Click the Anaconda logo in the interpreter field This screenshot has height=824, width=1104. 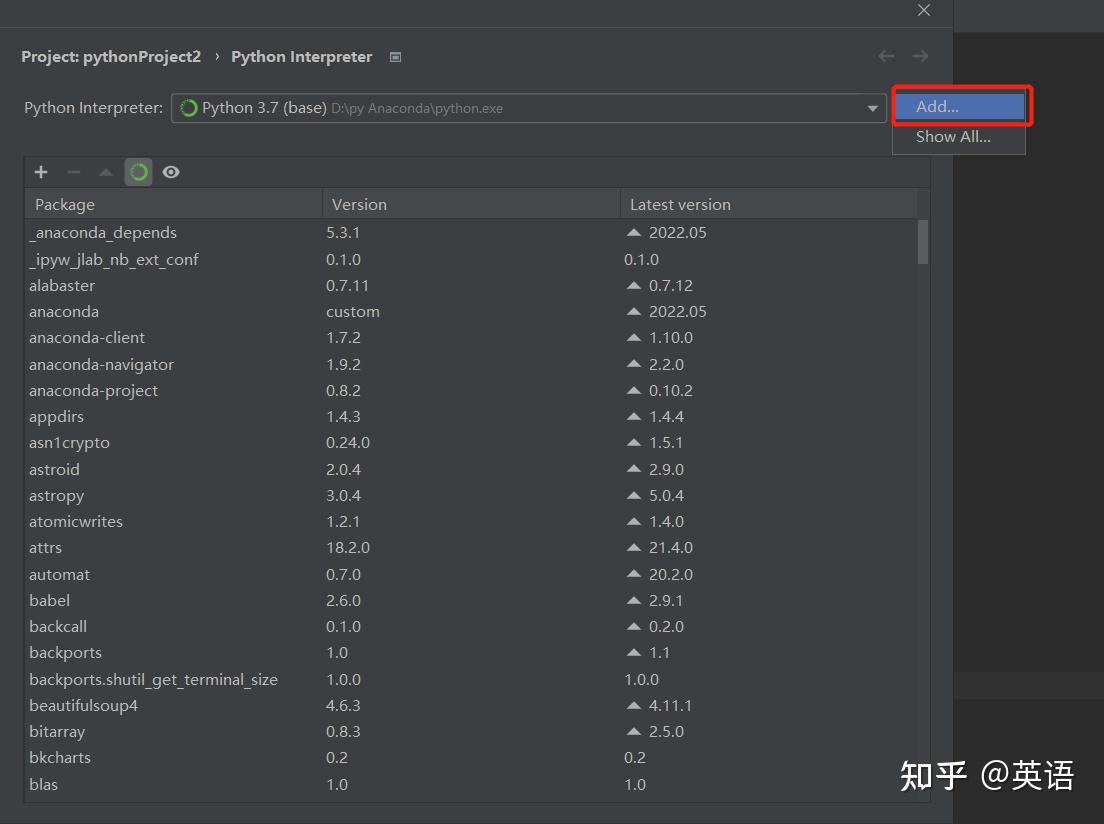[x=189, y=107]
